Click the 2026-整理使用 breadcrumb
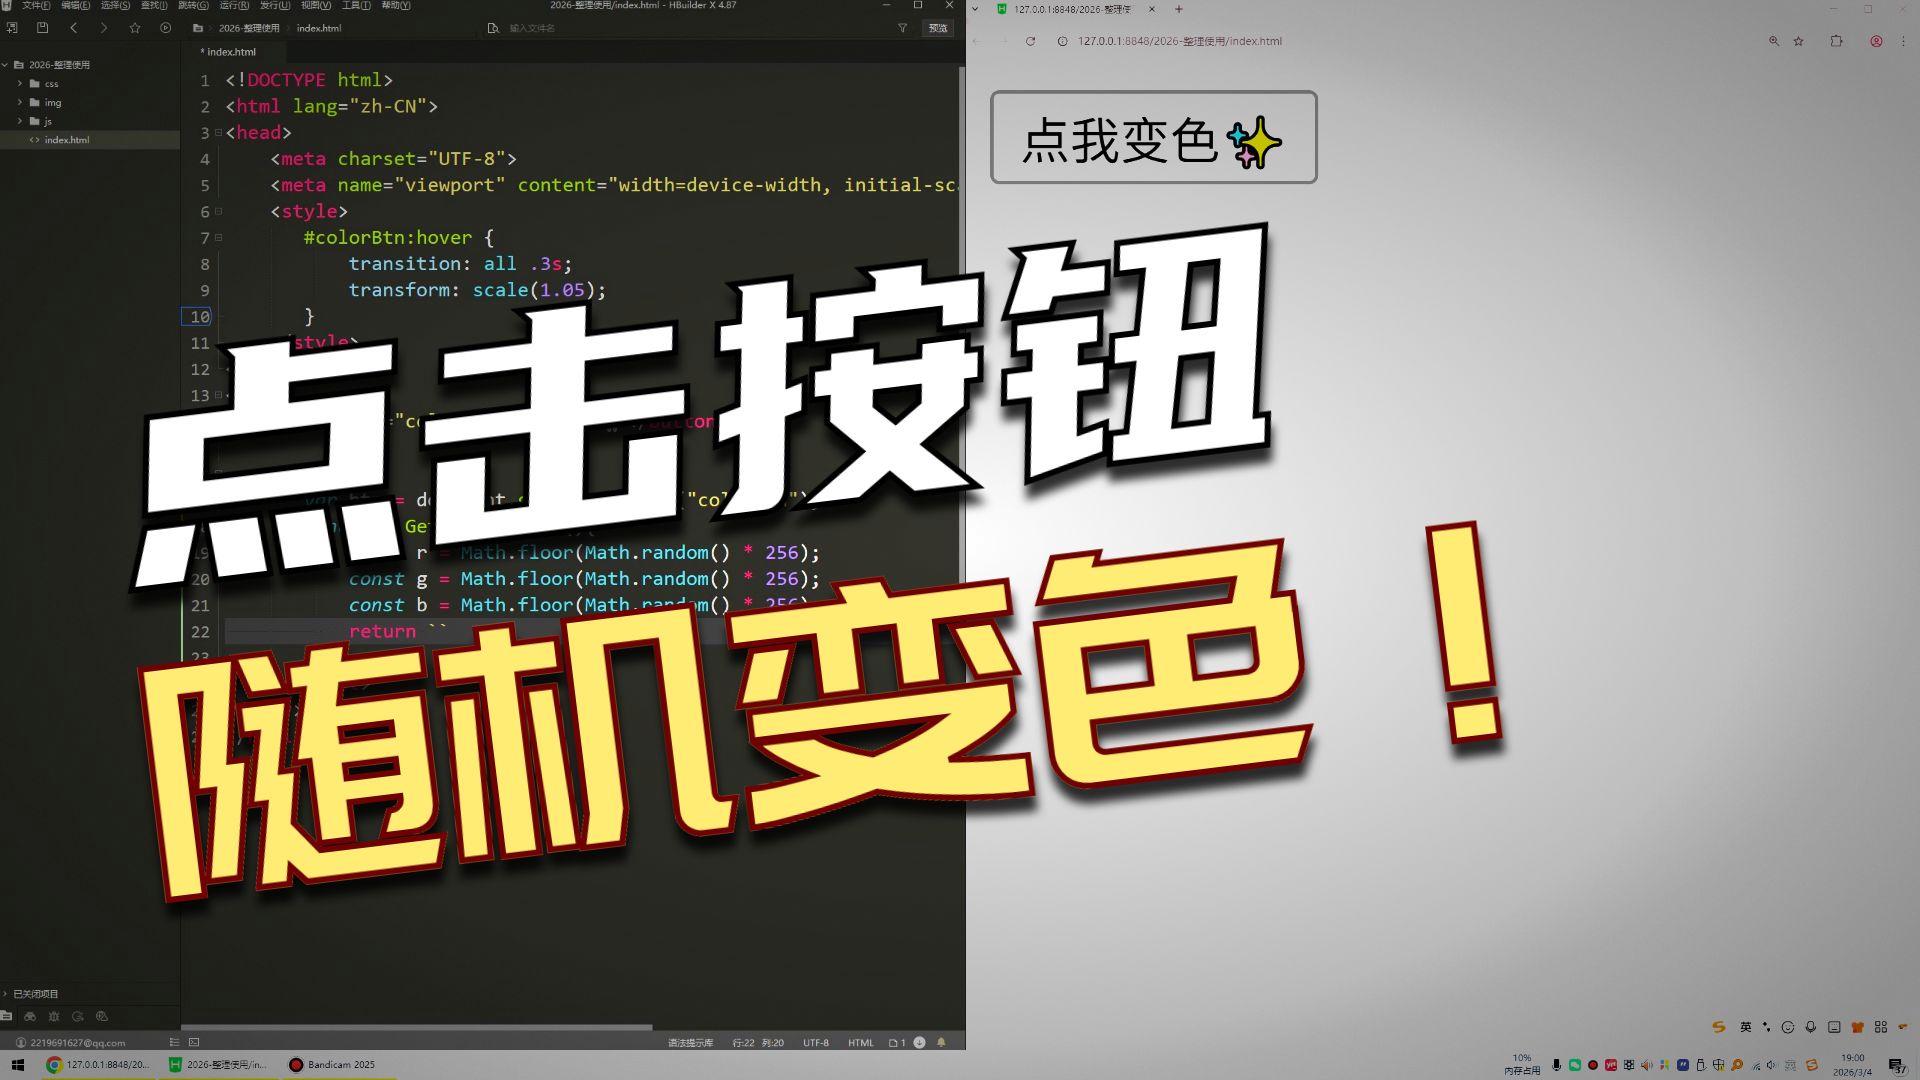1920x1080 pixels. click(x=249, y=28)
